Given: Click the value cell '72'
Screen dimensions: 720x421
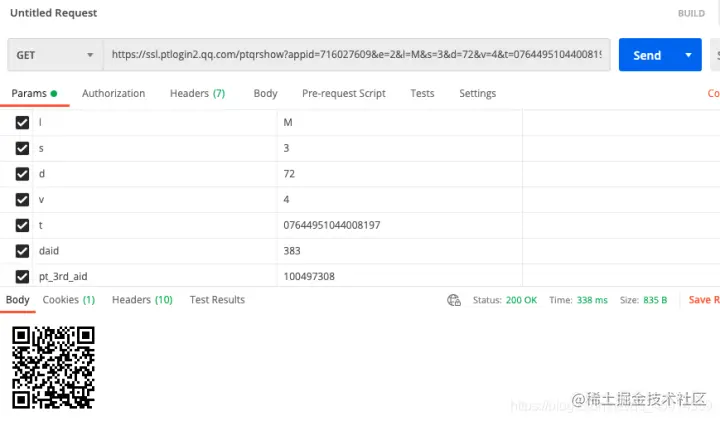Looking at the screenshot, I should (x=399, y=174).
